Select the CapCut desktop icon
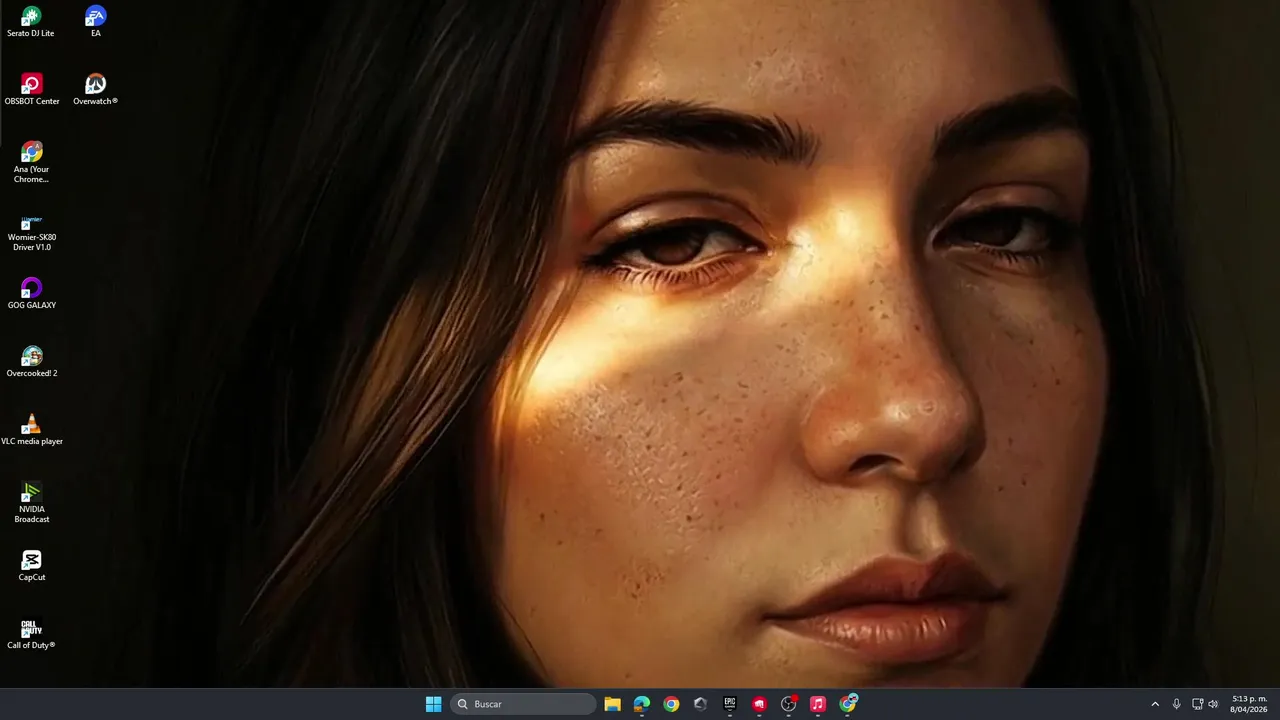This screenshot has width=1280, height=720. point(31,566)
